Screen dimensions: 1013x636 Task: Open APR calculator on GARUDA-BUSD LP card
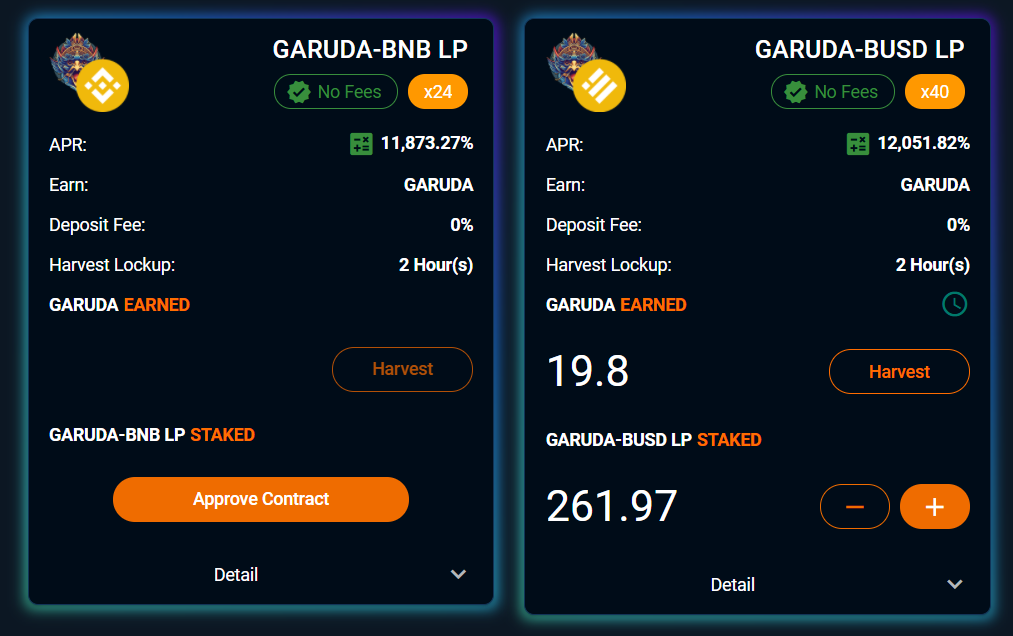click(x=858, y=143)
